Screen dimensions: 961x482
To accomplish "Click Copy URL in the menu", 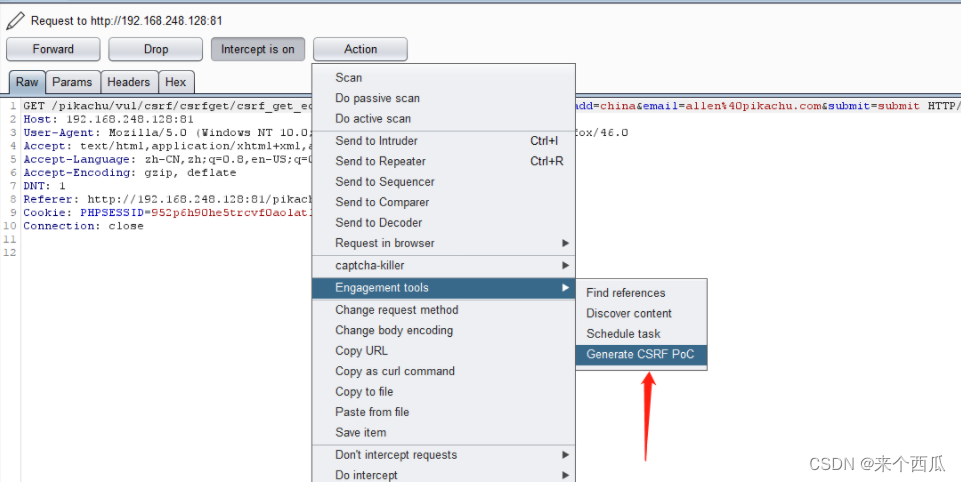I will point(444,351).
